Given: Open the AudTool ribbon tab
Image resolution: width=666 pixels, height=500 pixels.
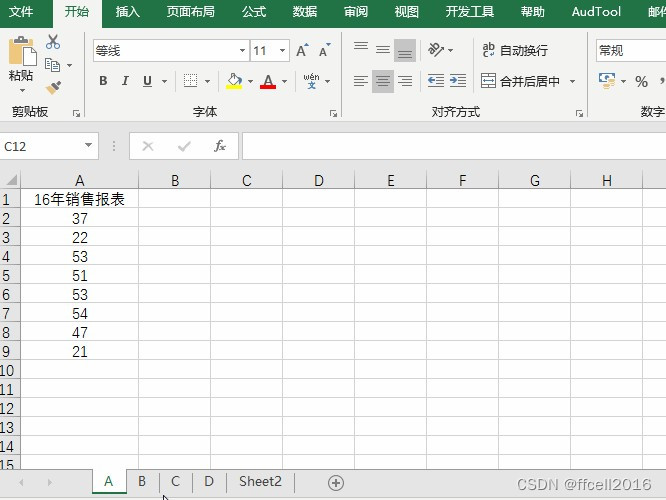Looking at the screenshot, I should click(x=596, y=12).
